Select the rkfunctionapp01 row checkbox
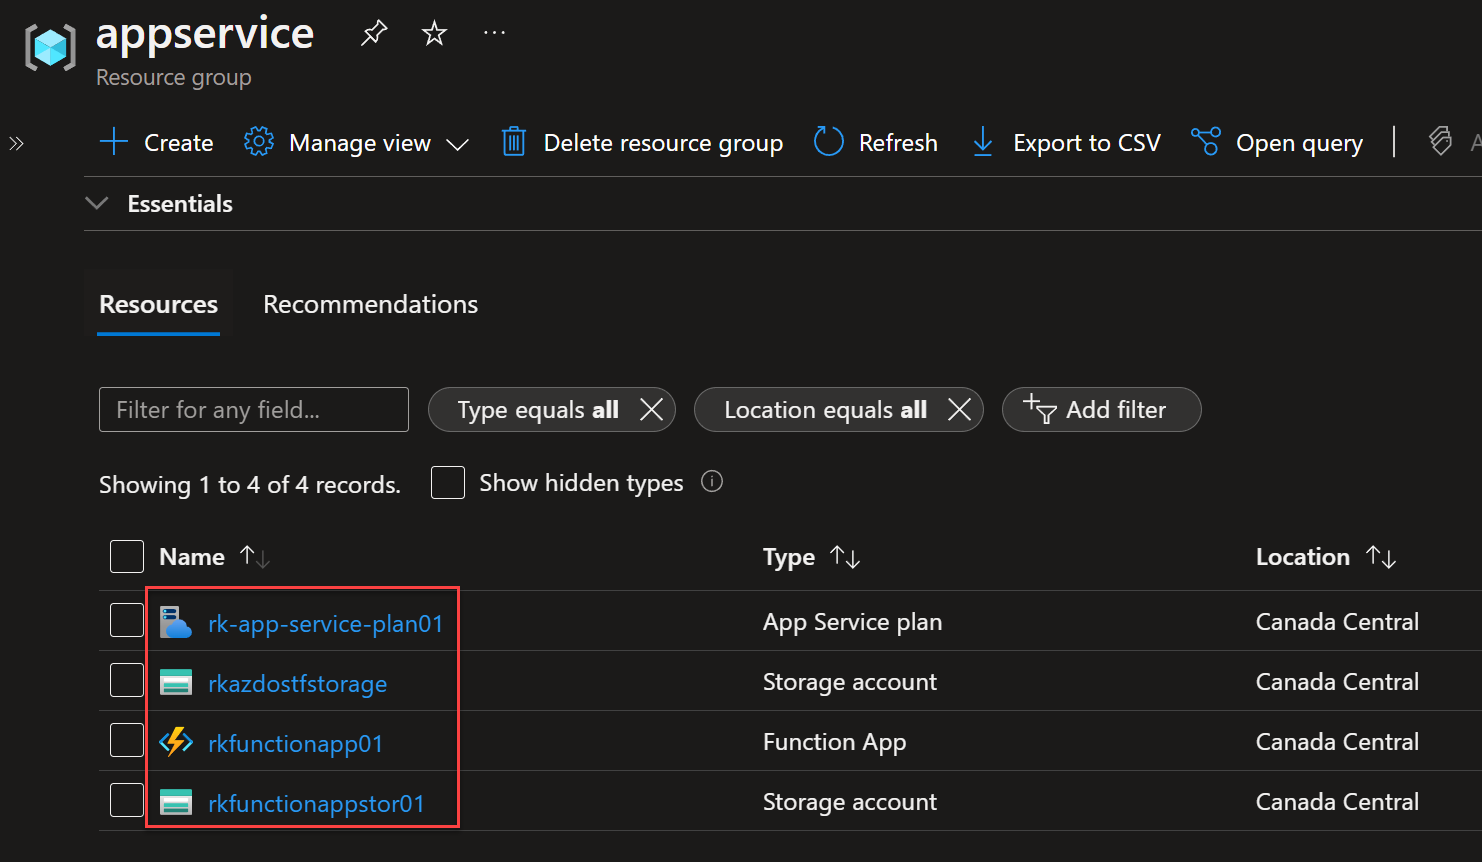This screenshot has height=862, width=1482. tap(127, 741)
